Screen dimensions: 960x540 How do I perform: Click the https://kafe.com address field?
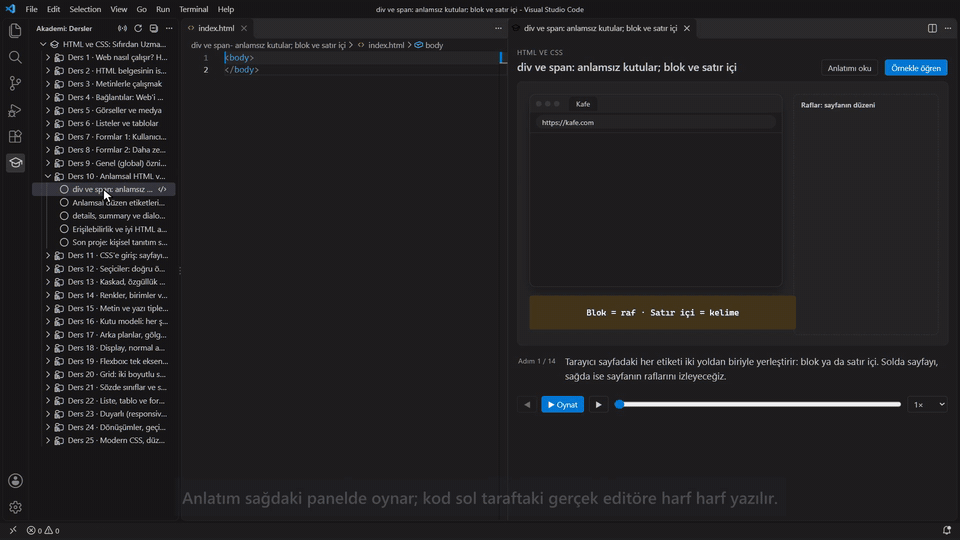[655, 122]
